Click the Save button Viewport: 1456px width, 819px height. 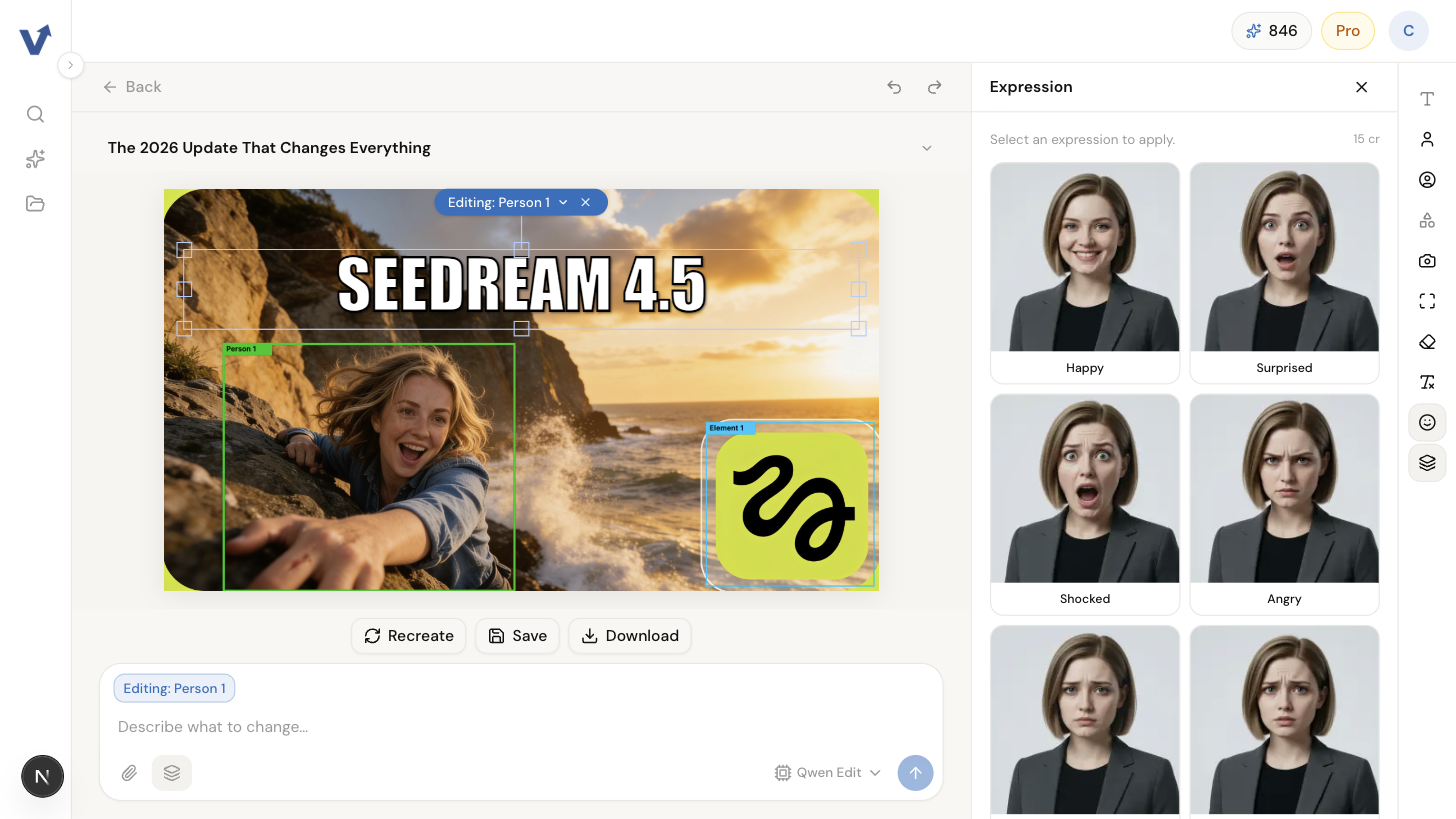517,636
